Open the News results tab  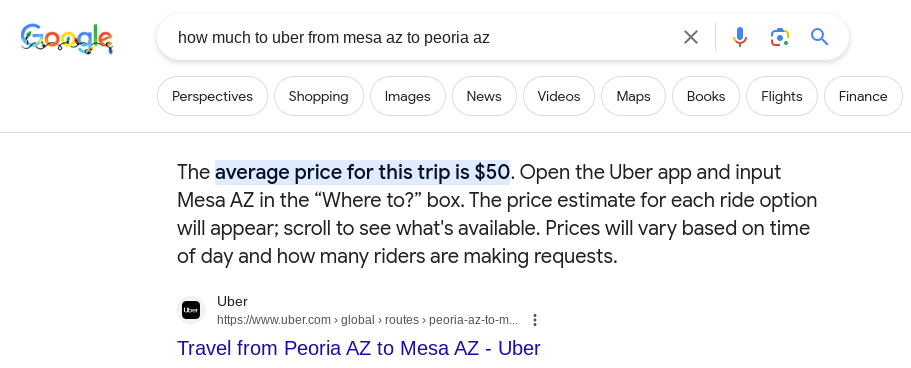click(x=483, y=96)
